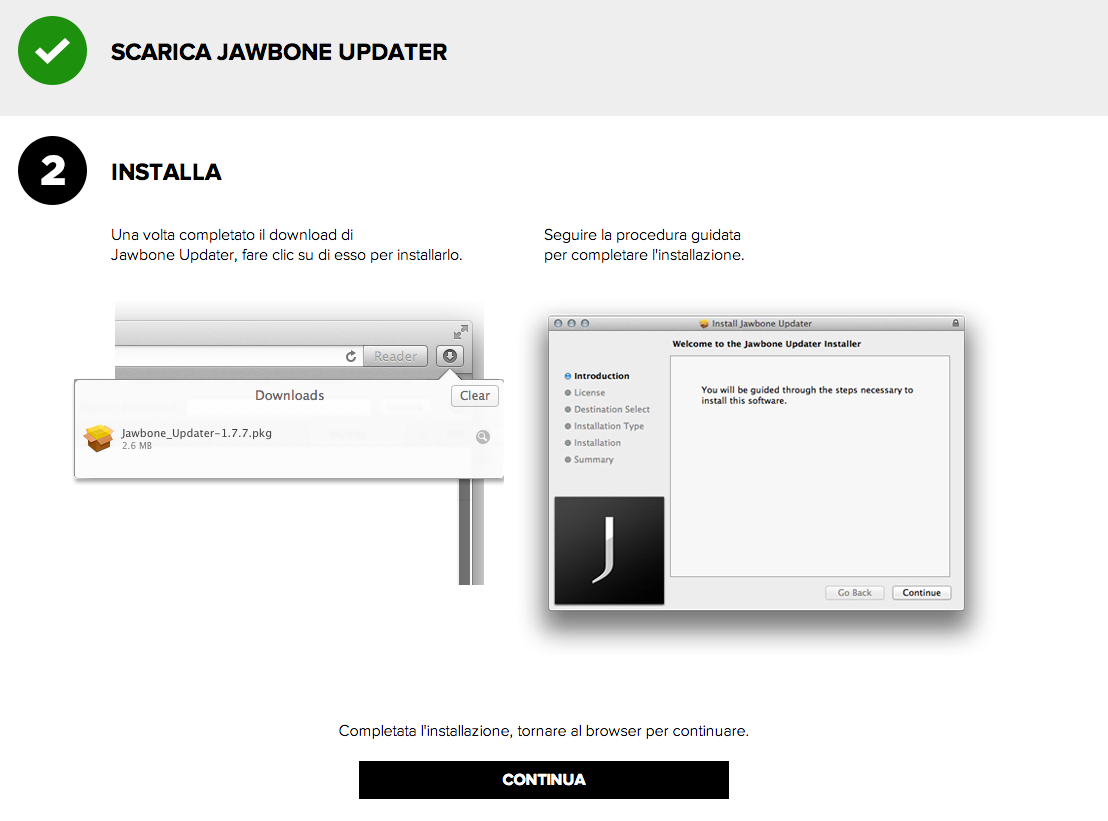The height and width of the screenshot is (821, 1108).
Task: Click 'Install Jawbone Updater' window title
Action: click(762, 324)
